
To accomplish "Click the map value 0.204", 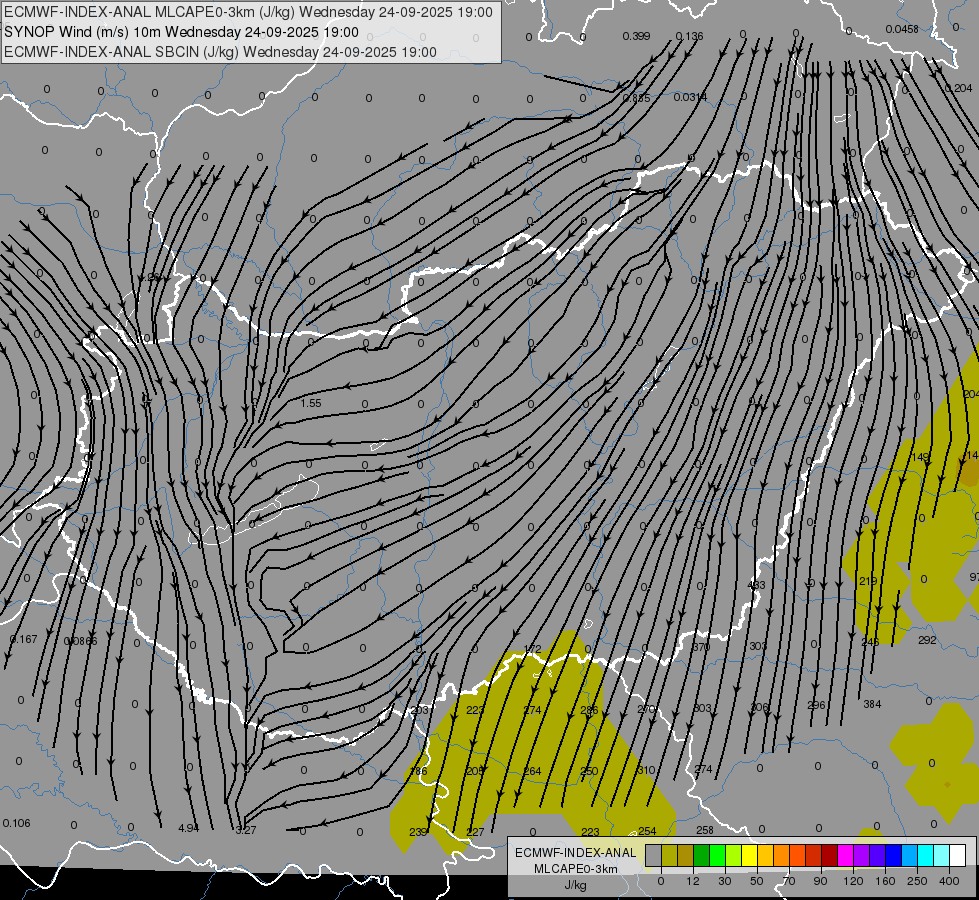I will 958,88.
